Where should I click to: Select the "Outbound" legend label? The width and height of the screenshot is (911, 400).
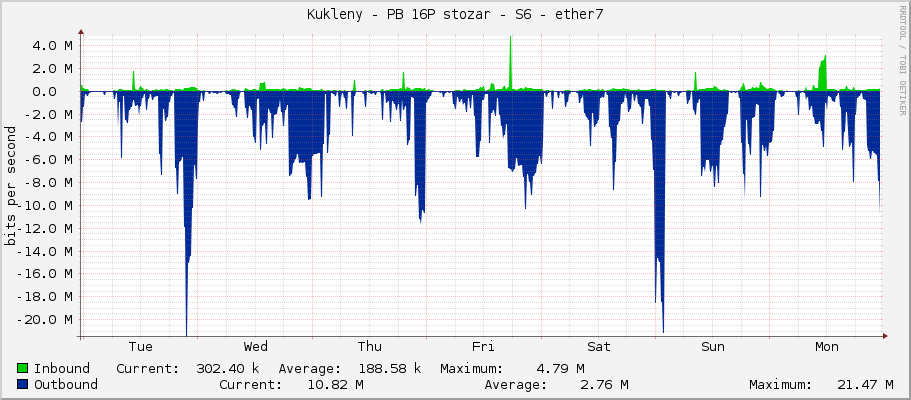click(x=66, y=384)
